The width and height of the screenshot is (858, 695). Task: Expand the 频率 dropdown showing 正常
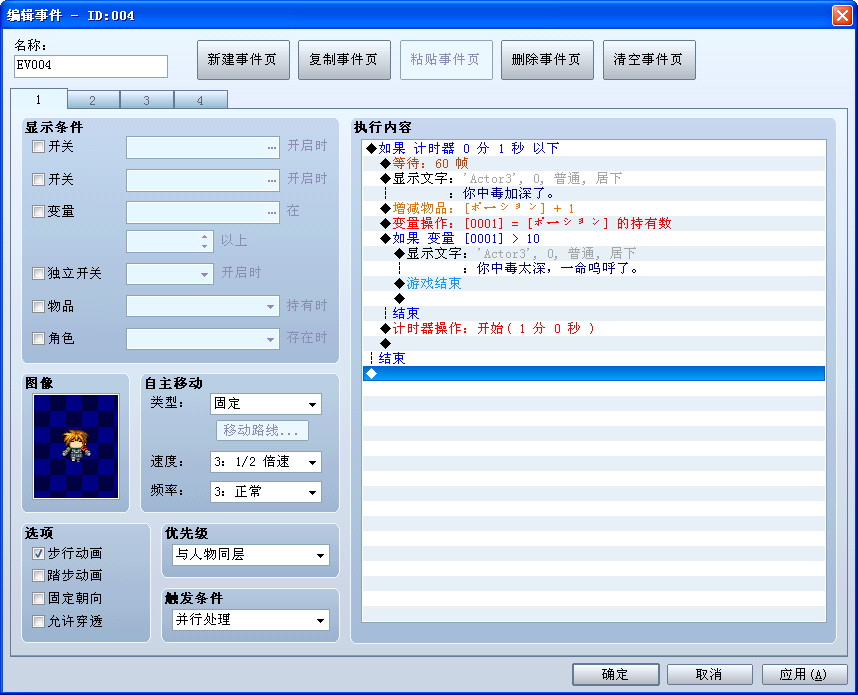266,492
